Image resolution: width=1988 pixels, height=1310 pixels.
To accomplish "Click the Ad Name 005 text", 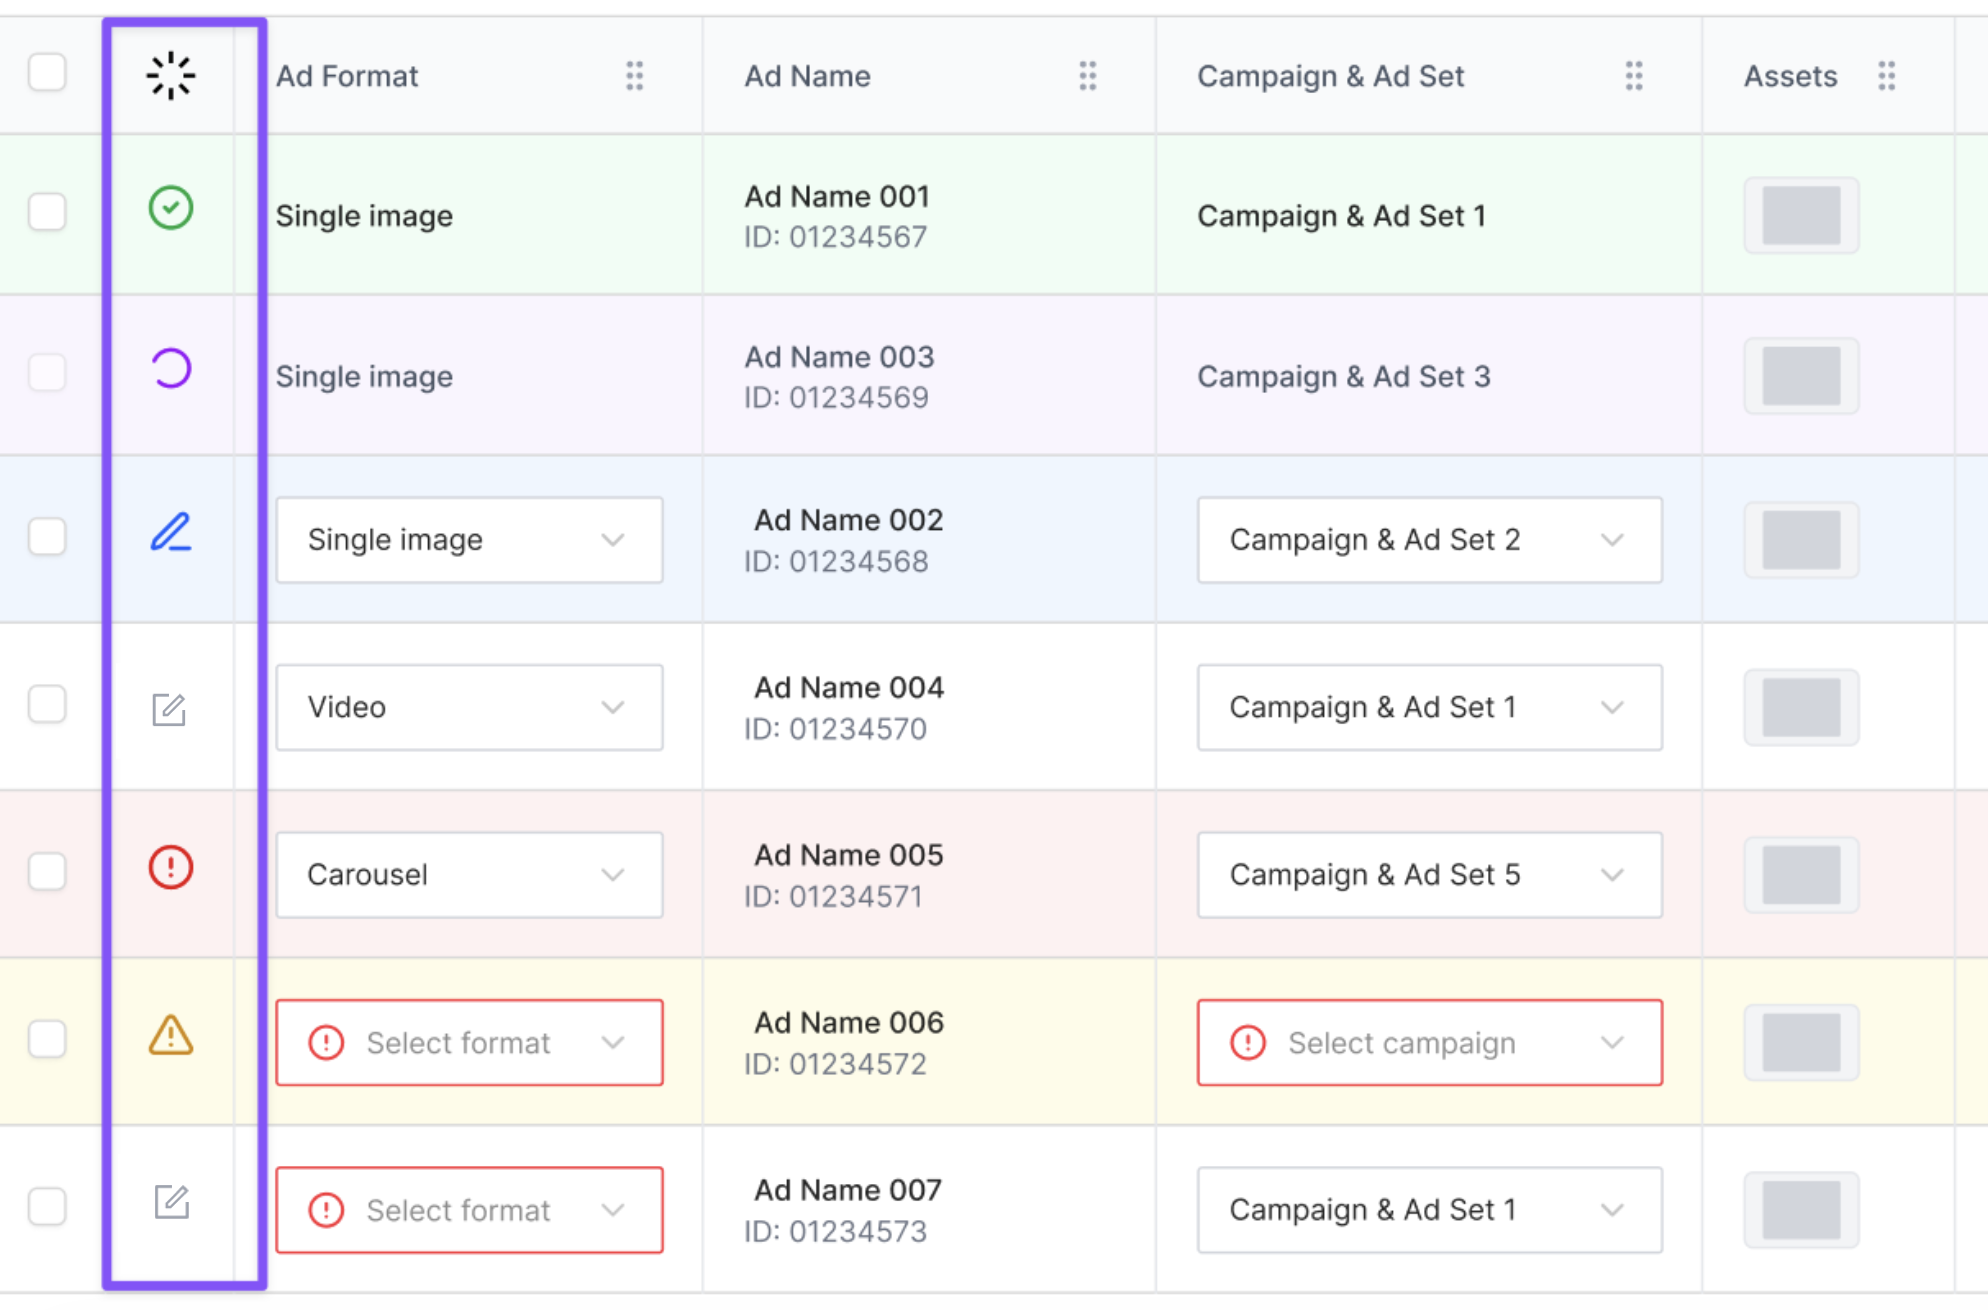I will point(848,855).
